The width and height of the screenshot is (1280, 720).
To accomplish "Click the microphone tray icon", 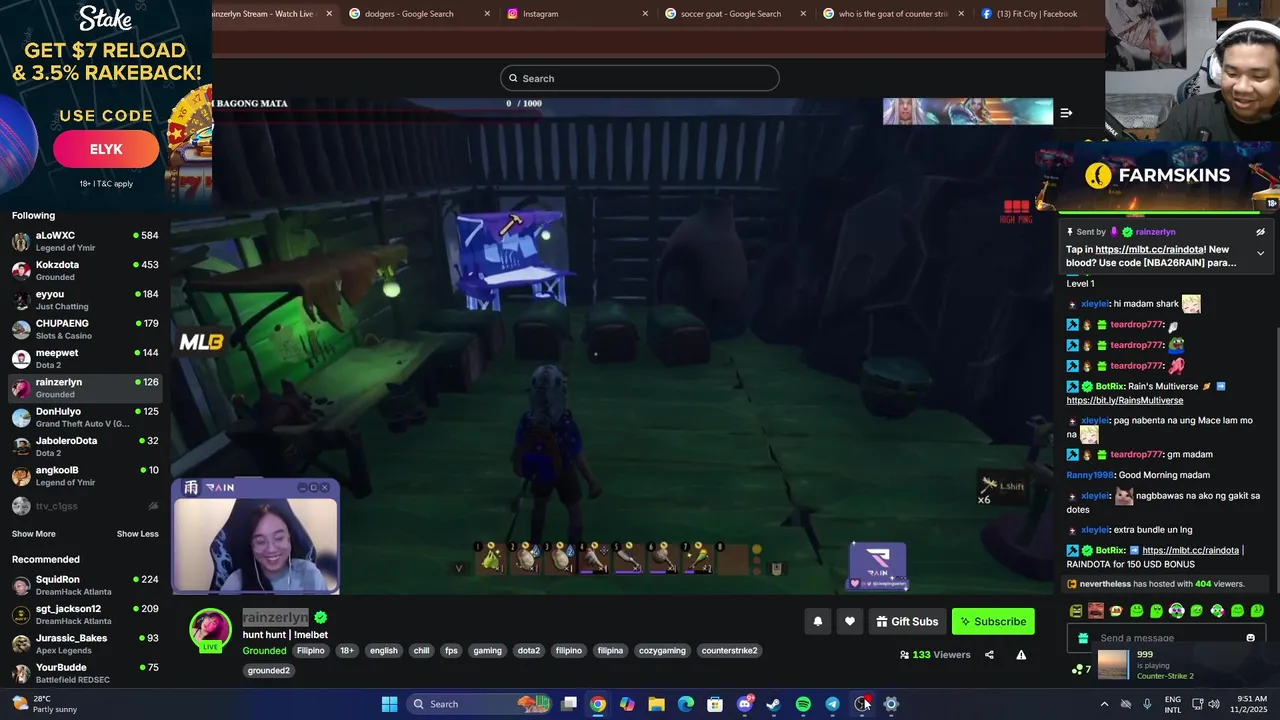I will 1147,704.
